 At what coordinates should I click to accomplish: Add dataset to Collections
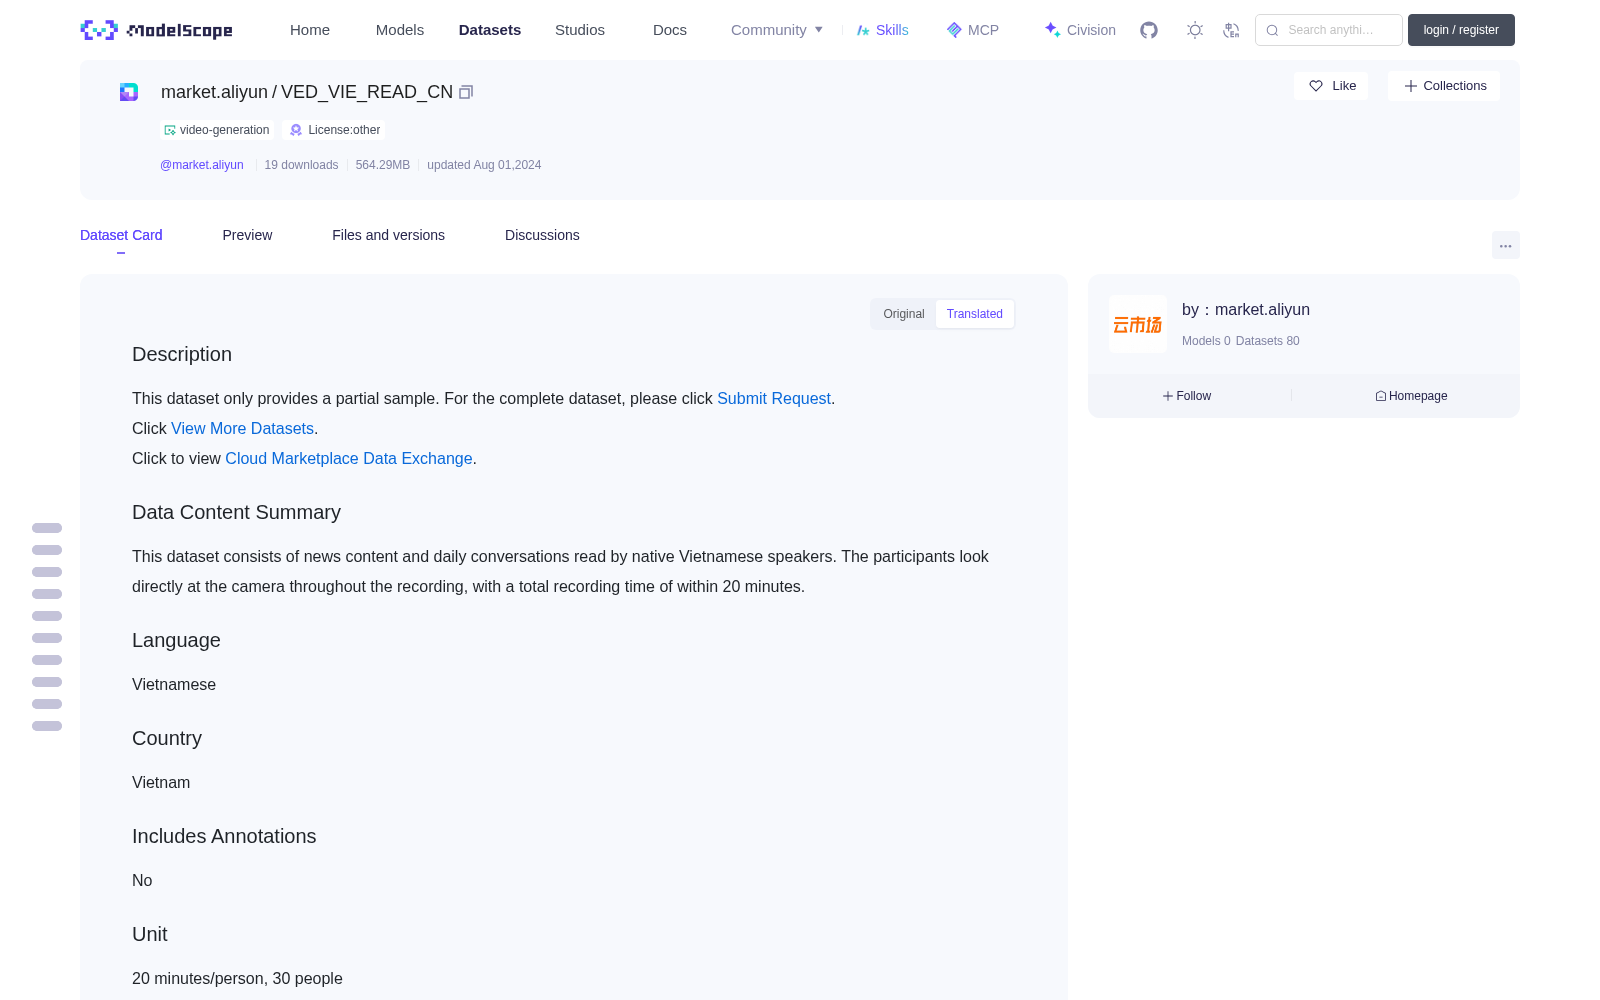1444,86
